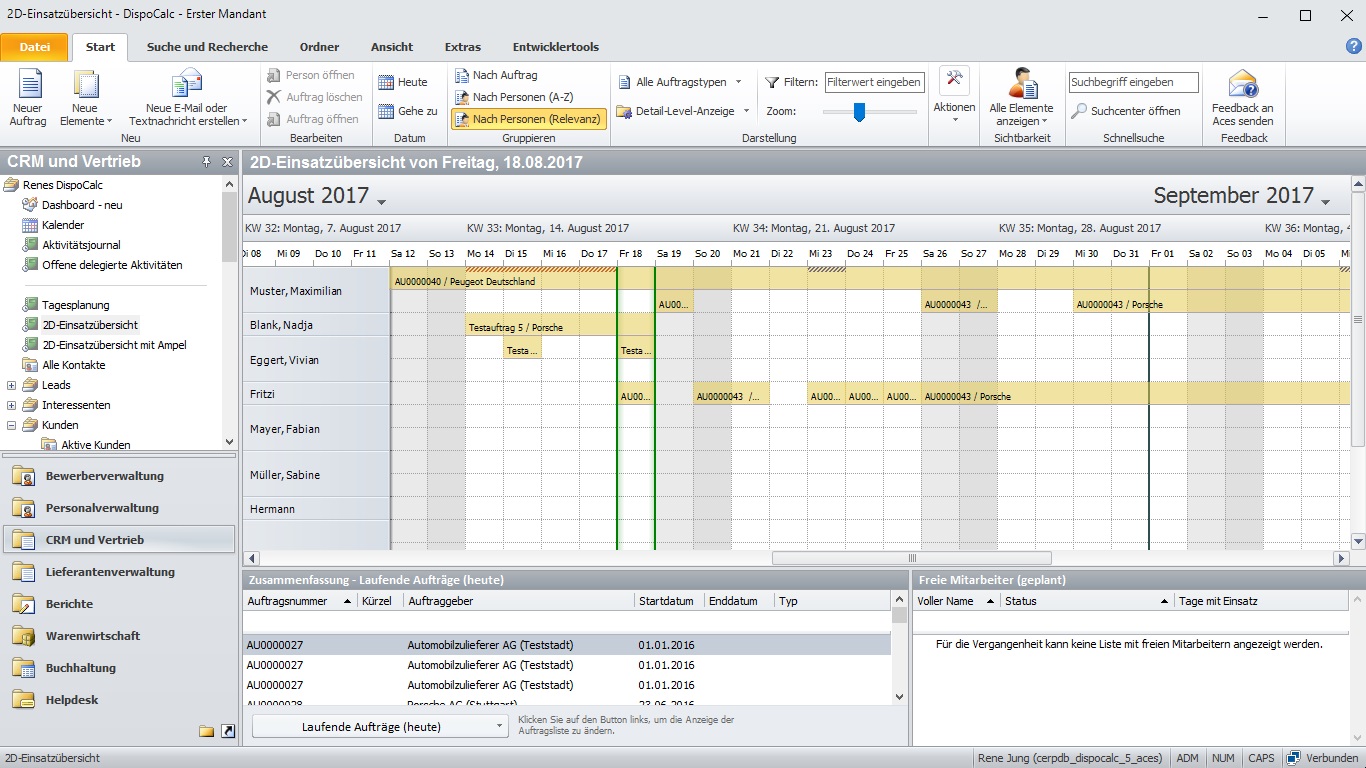Click the Heute calendar icon
The image size is (1366, 768).
pyautogui.click(x=386, y=82)
